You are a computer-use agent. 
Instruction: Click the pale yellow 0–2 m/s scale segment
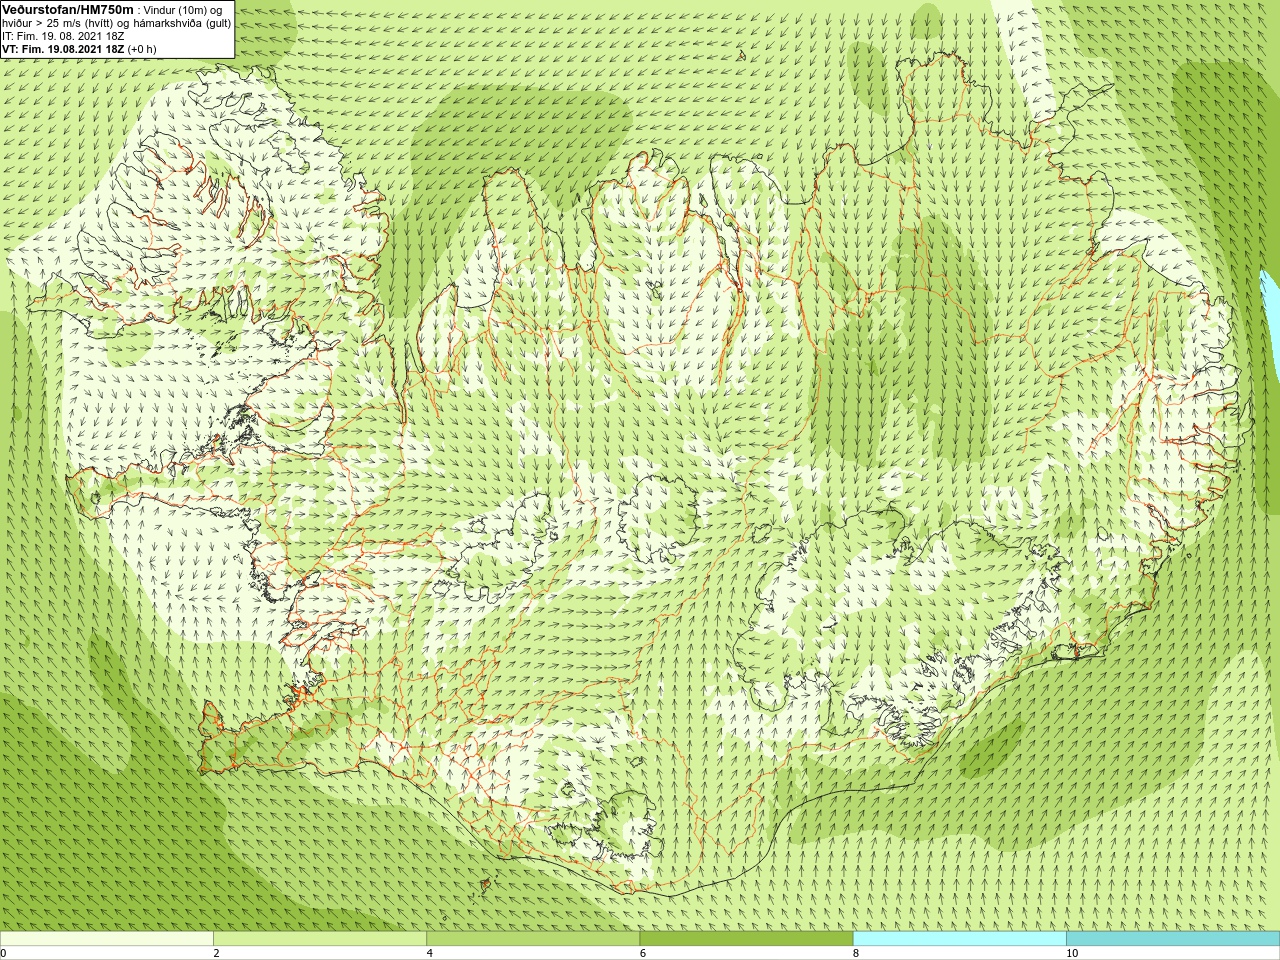[x=107, y=939]
